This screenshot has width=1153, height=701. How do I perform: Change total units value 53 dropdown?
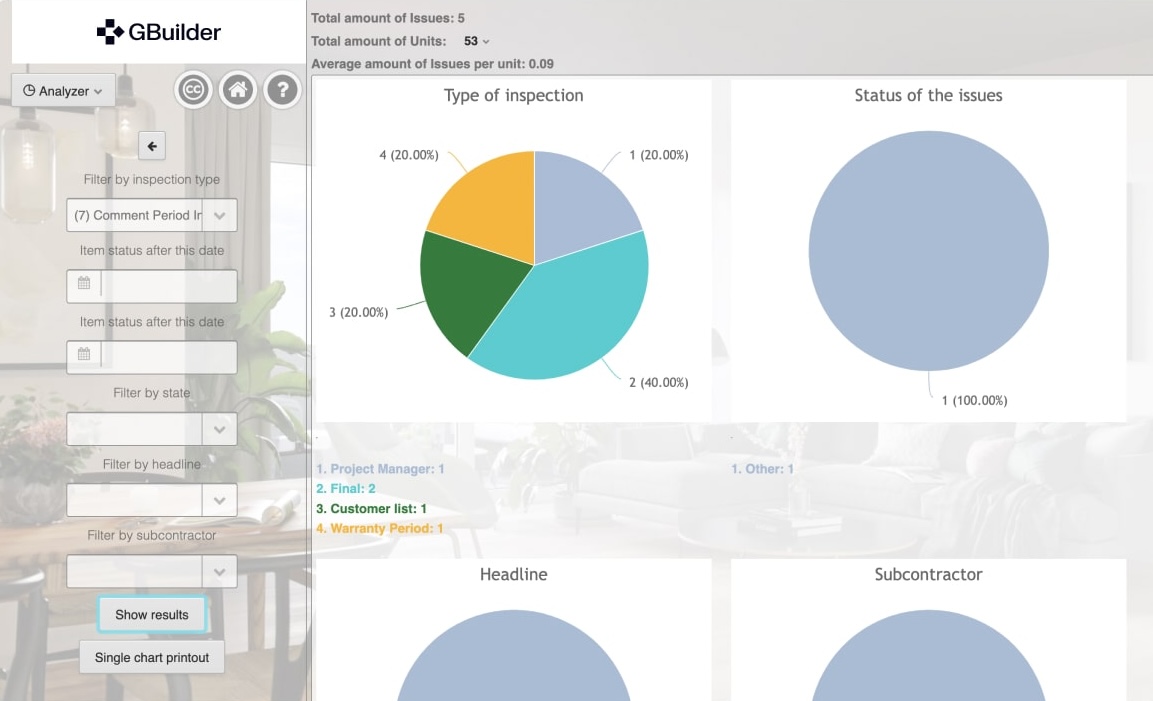pos(476,41)
